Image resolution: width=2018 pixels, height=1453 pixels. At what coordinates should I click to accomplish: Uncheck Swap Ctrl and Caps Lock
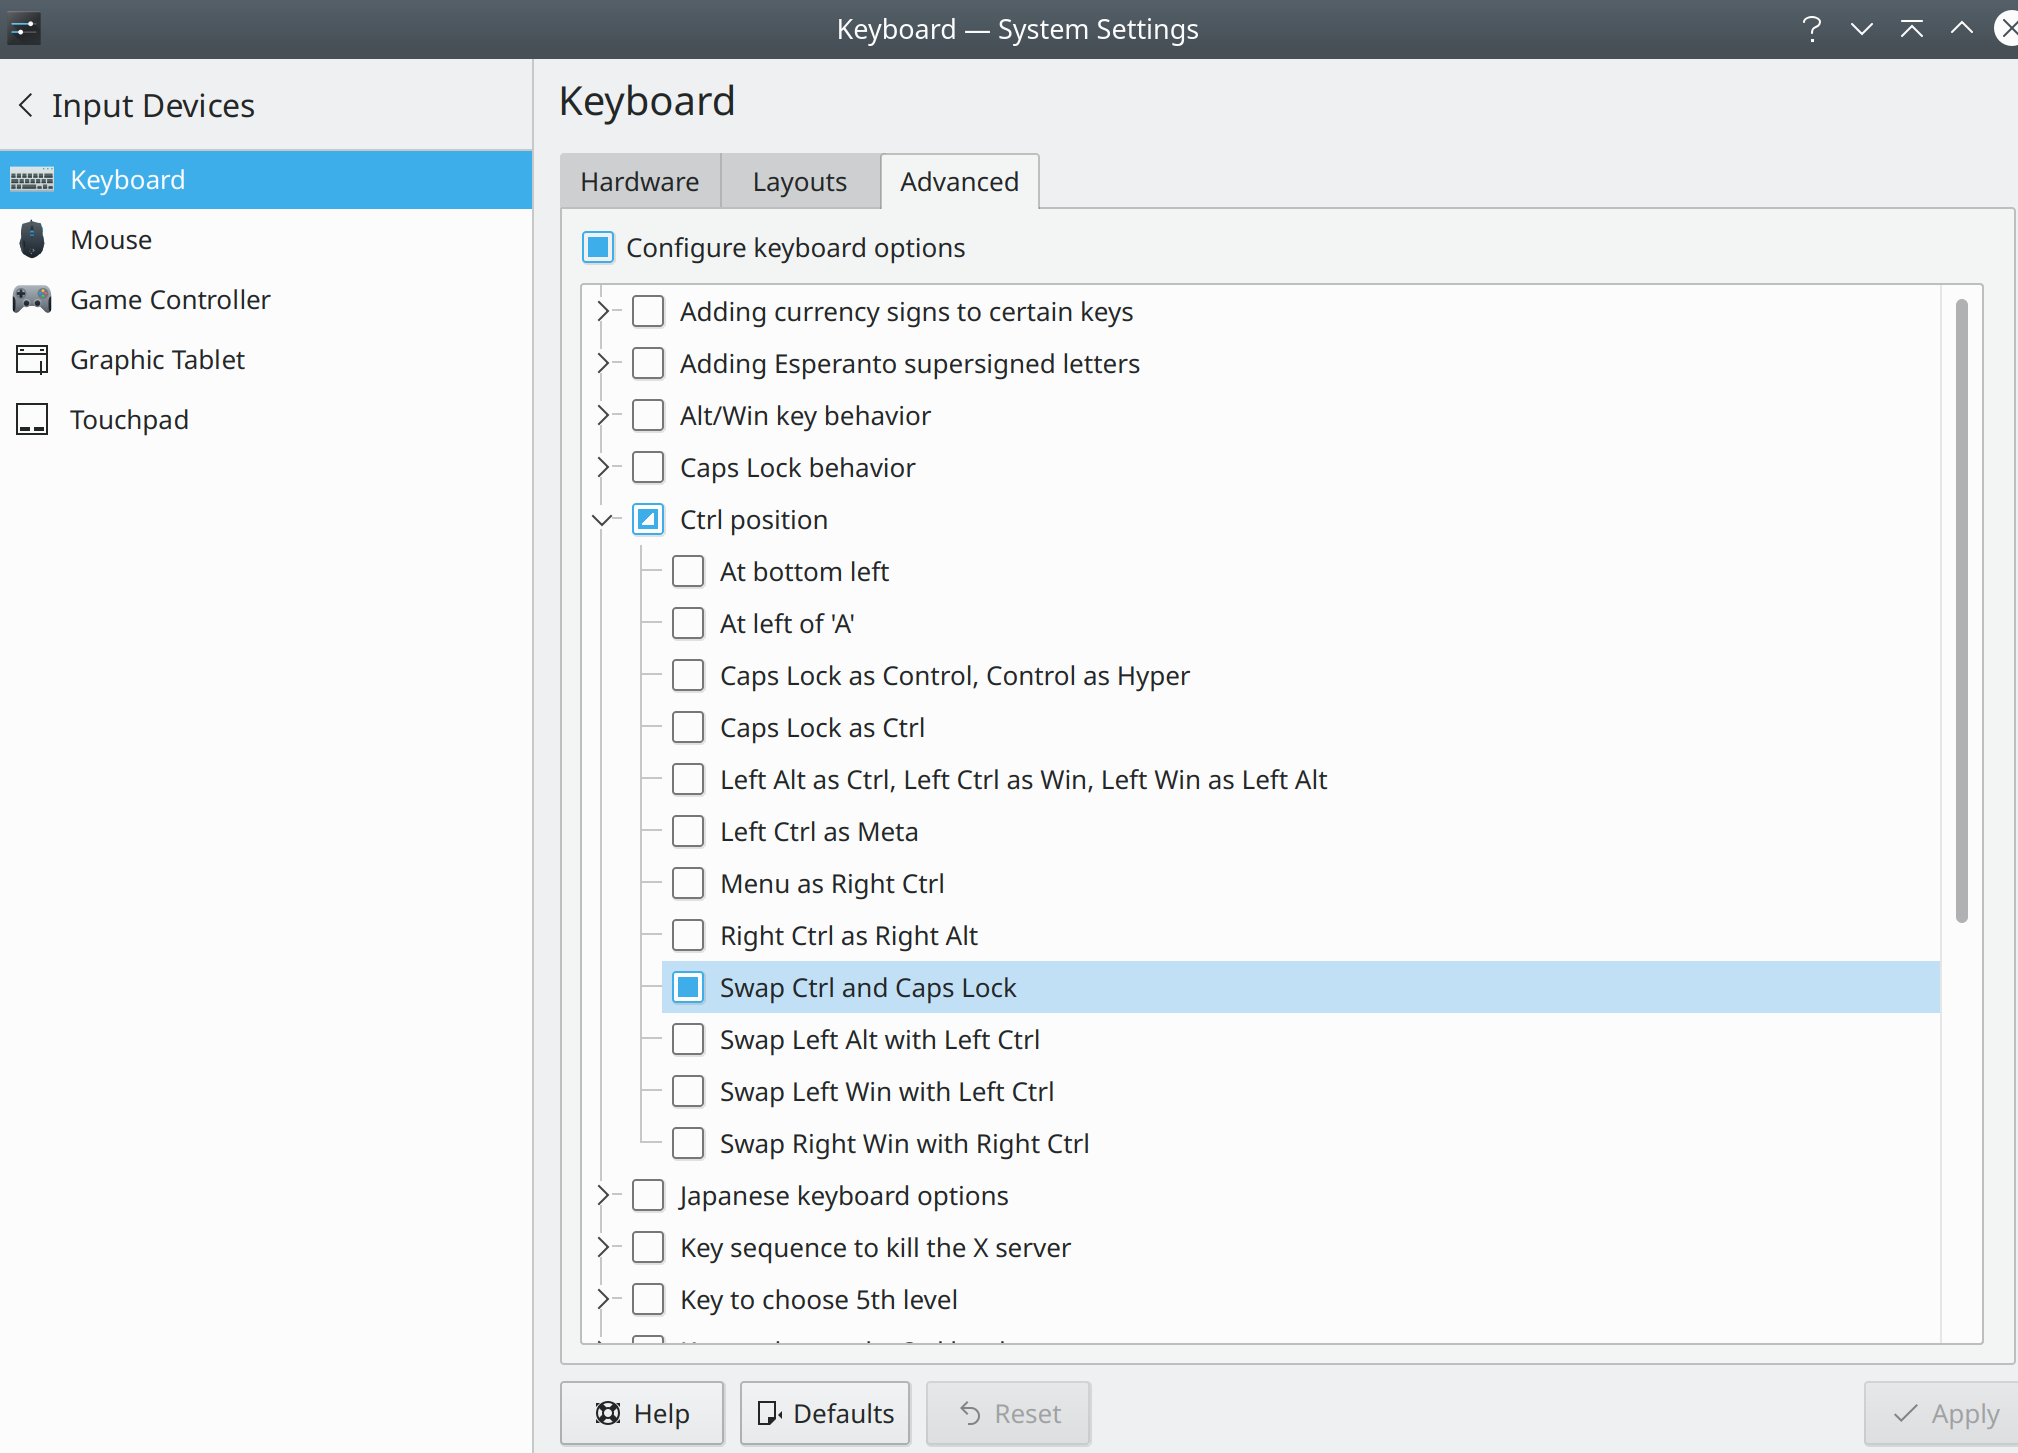click(688, 987)
